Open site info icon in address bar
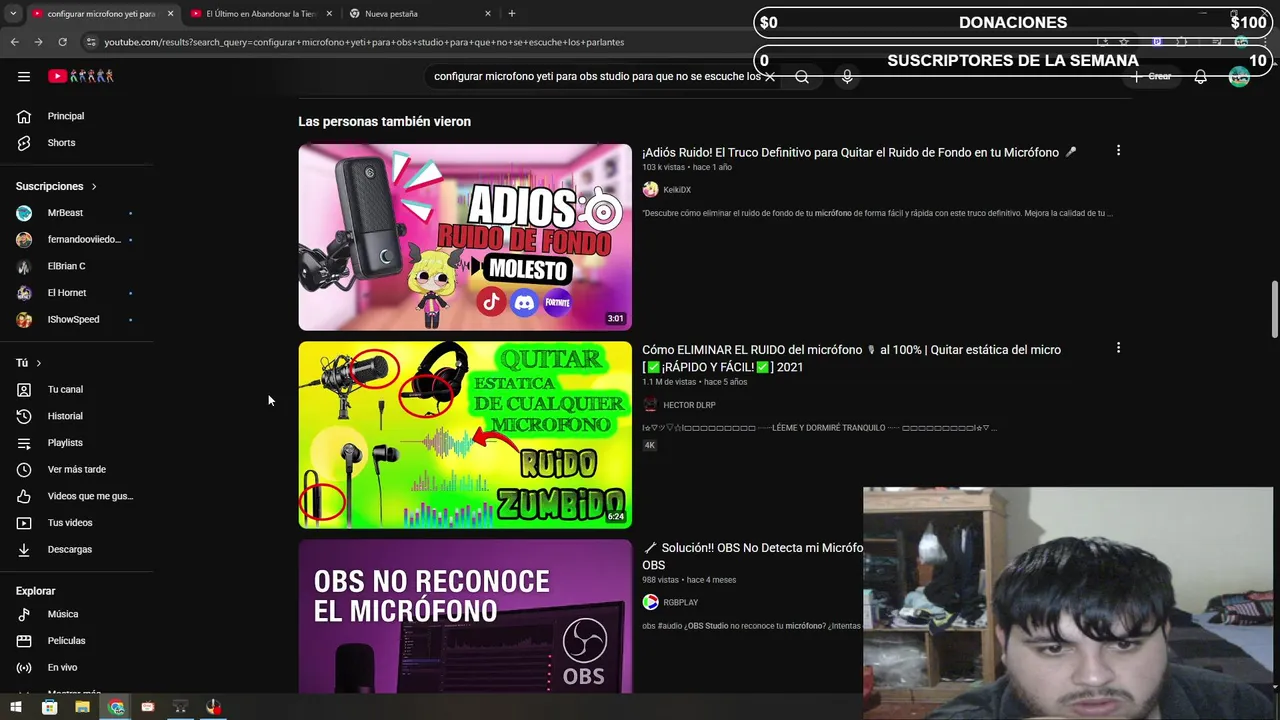The width and height of the screenshot is (1280, 720). pyautogui.click(x=91, y=42)
